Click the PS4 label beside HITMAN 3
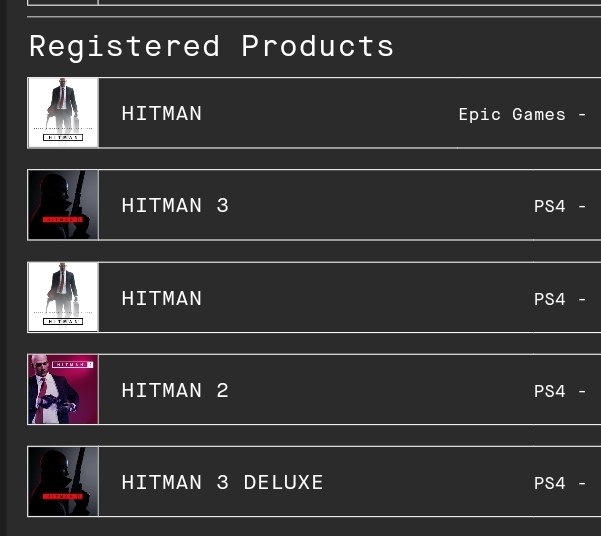This screenshot has width=601, height=536. [550, 206]
